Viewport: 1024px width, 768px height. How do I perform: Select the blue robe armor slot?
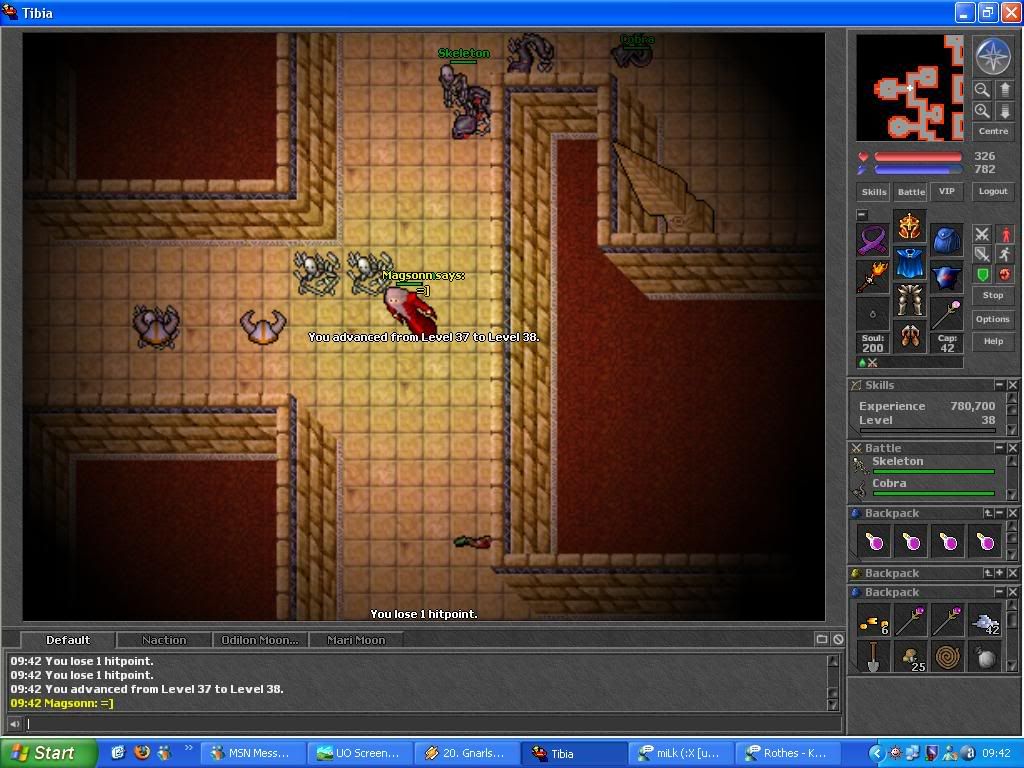[910, 263]
